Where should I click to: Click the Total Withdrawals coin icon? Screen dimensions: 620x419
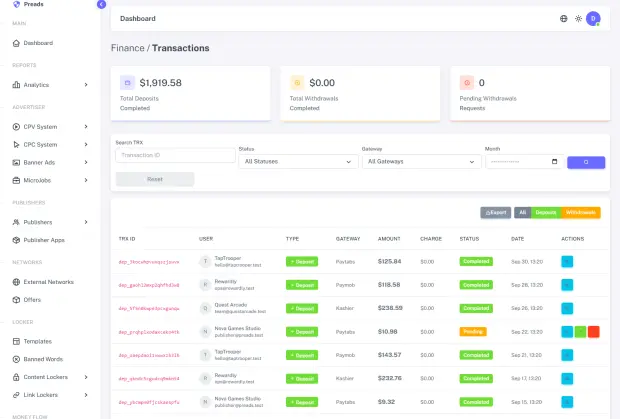[297, 83]
